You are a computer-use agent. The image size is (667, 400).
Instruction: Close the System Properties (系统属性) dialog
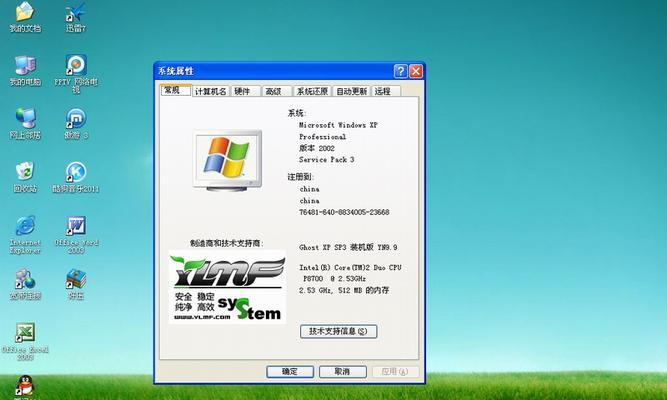416,71
